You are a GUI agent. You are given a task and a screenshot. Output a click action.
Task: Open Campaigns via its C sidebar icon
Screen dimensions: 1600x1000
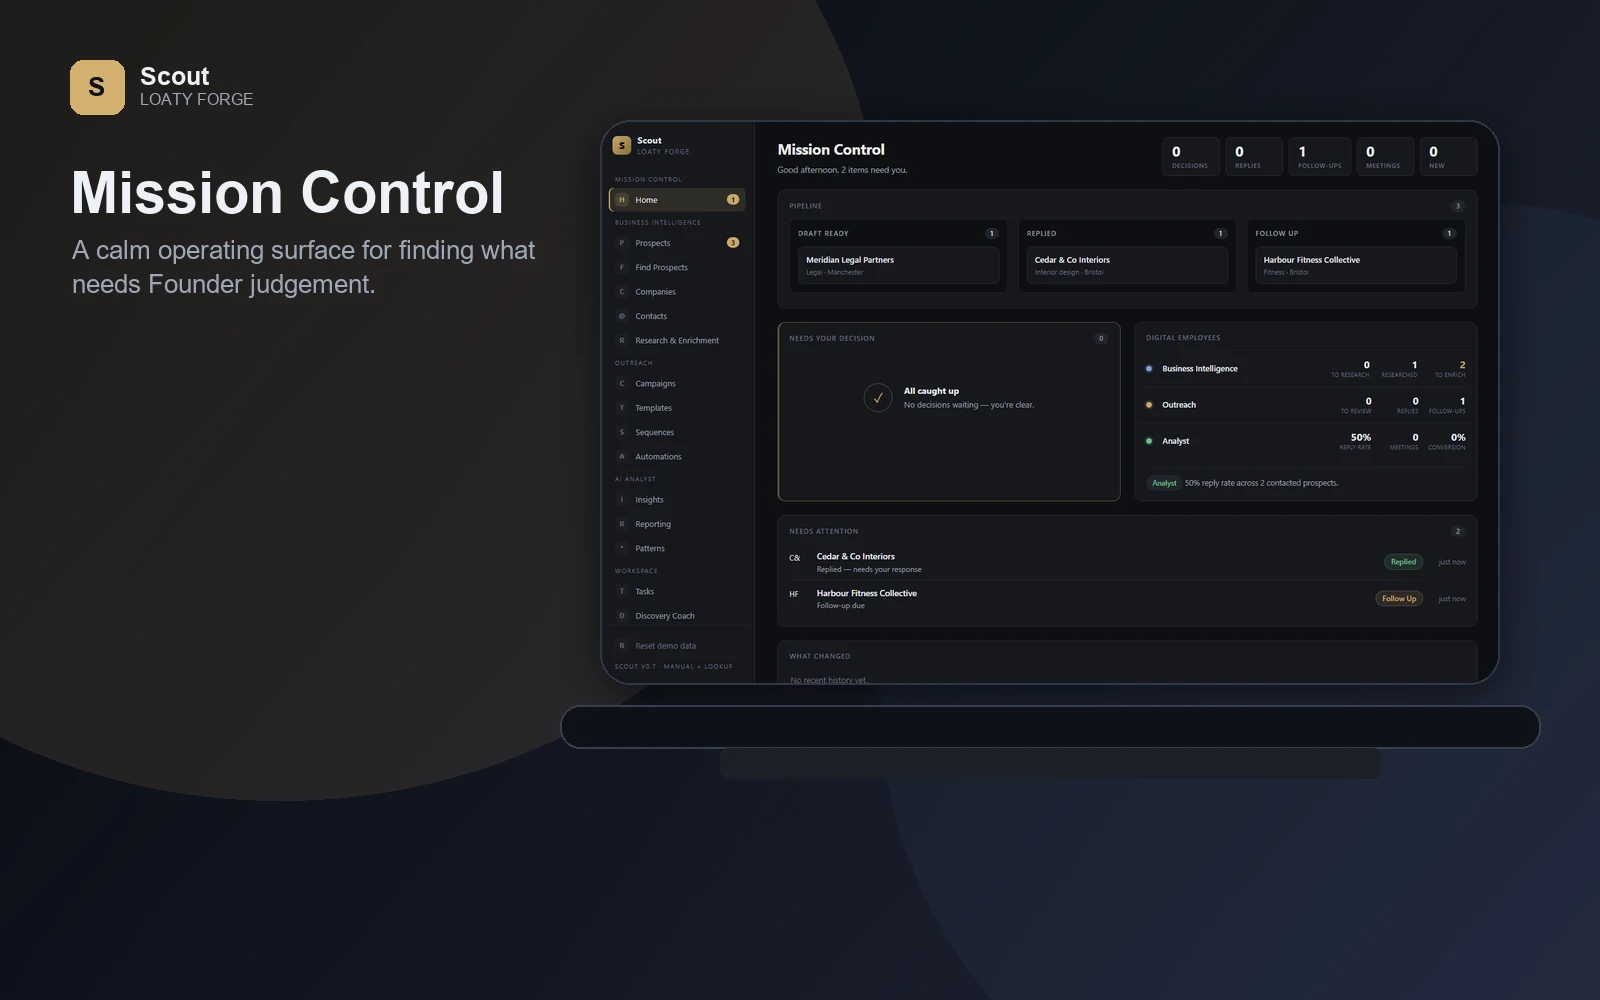[621, 383]
